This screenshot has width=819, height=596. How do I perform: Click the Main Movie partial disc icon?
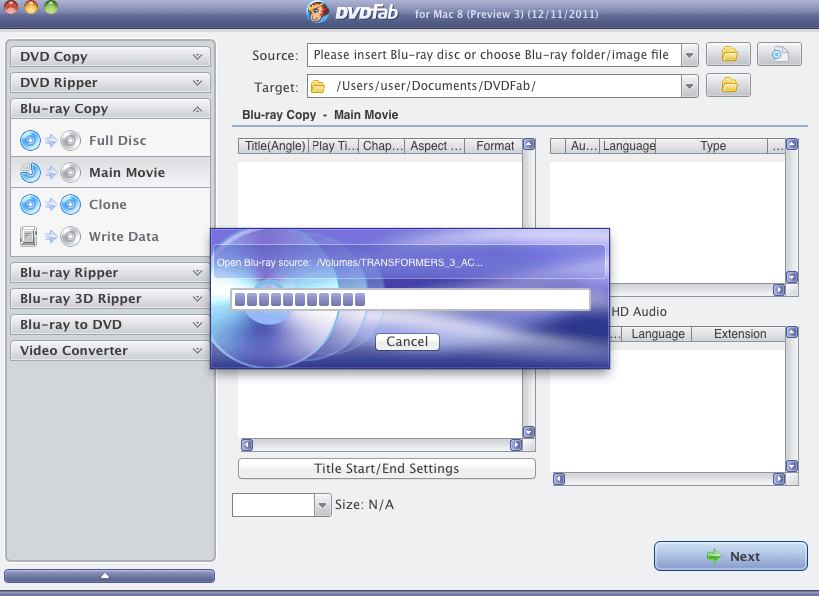[30, 172]
